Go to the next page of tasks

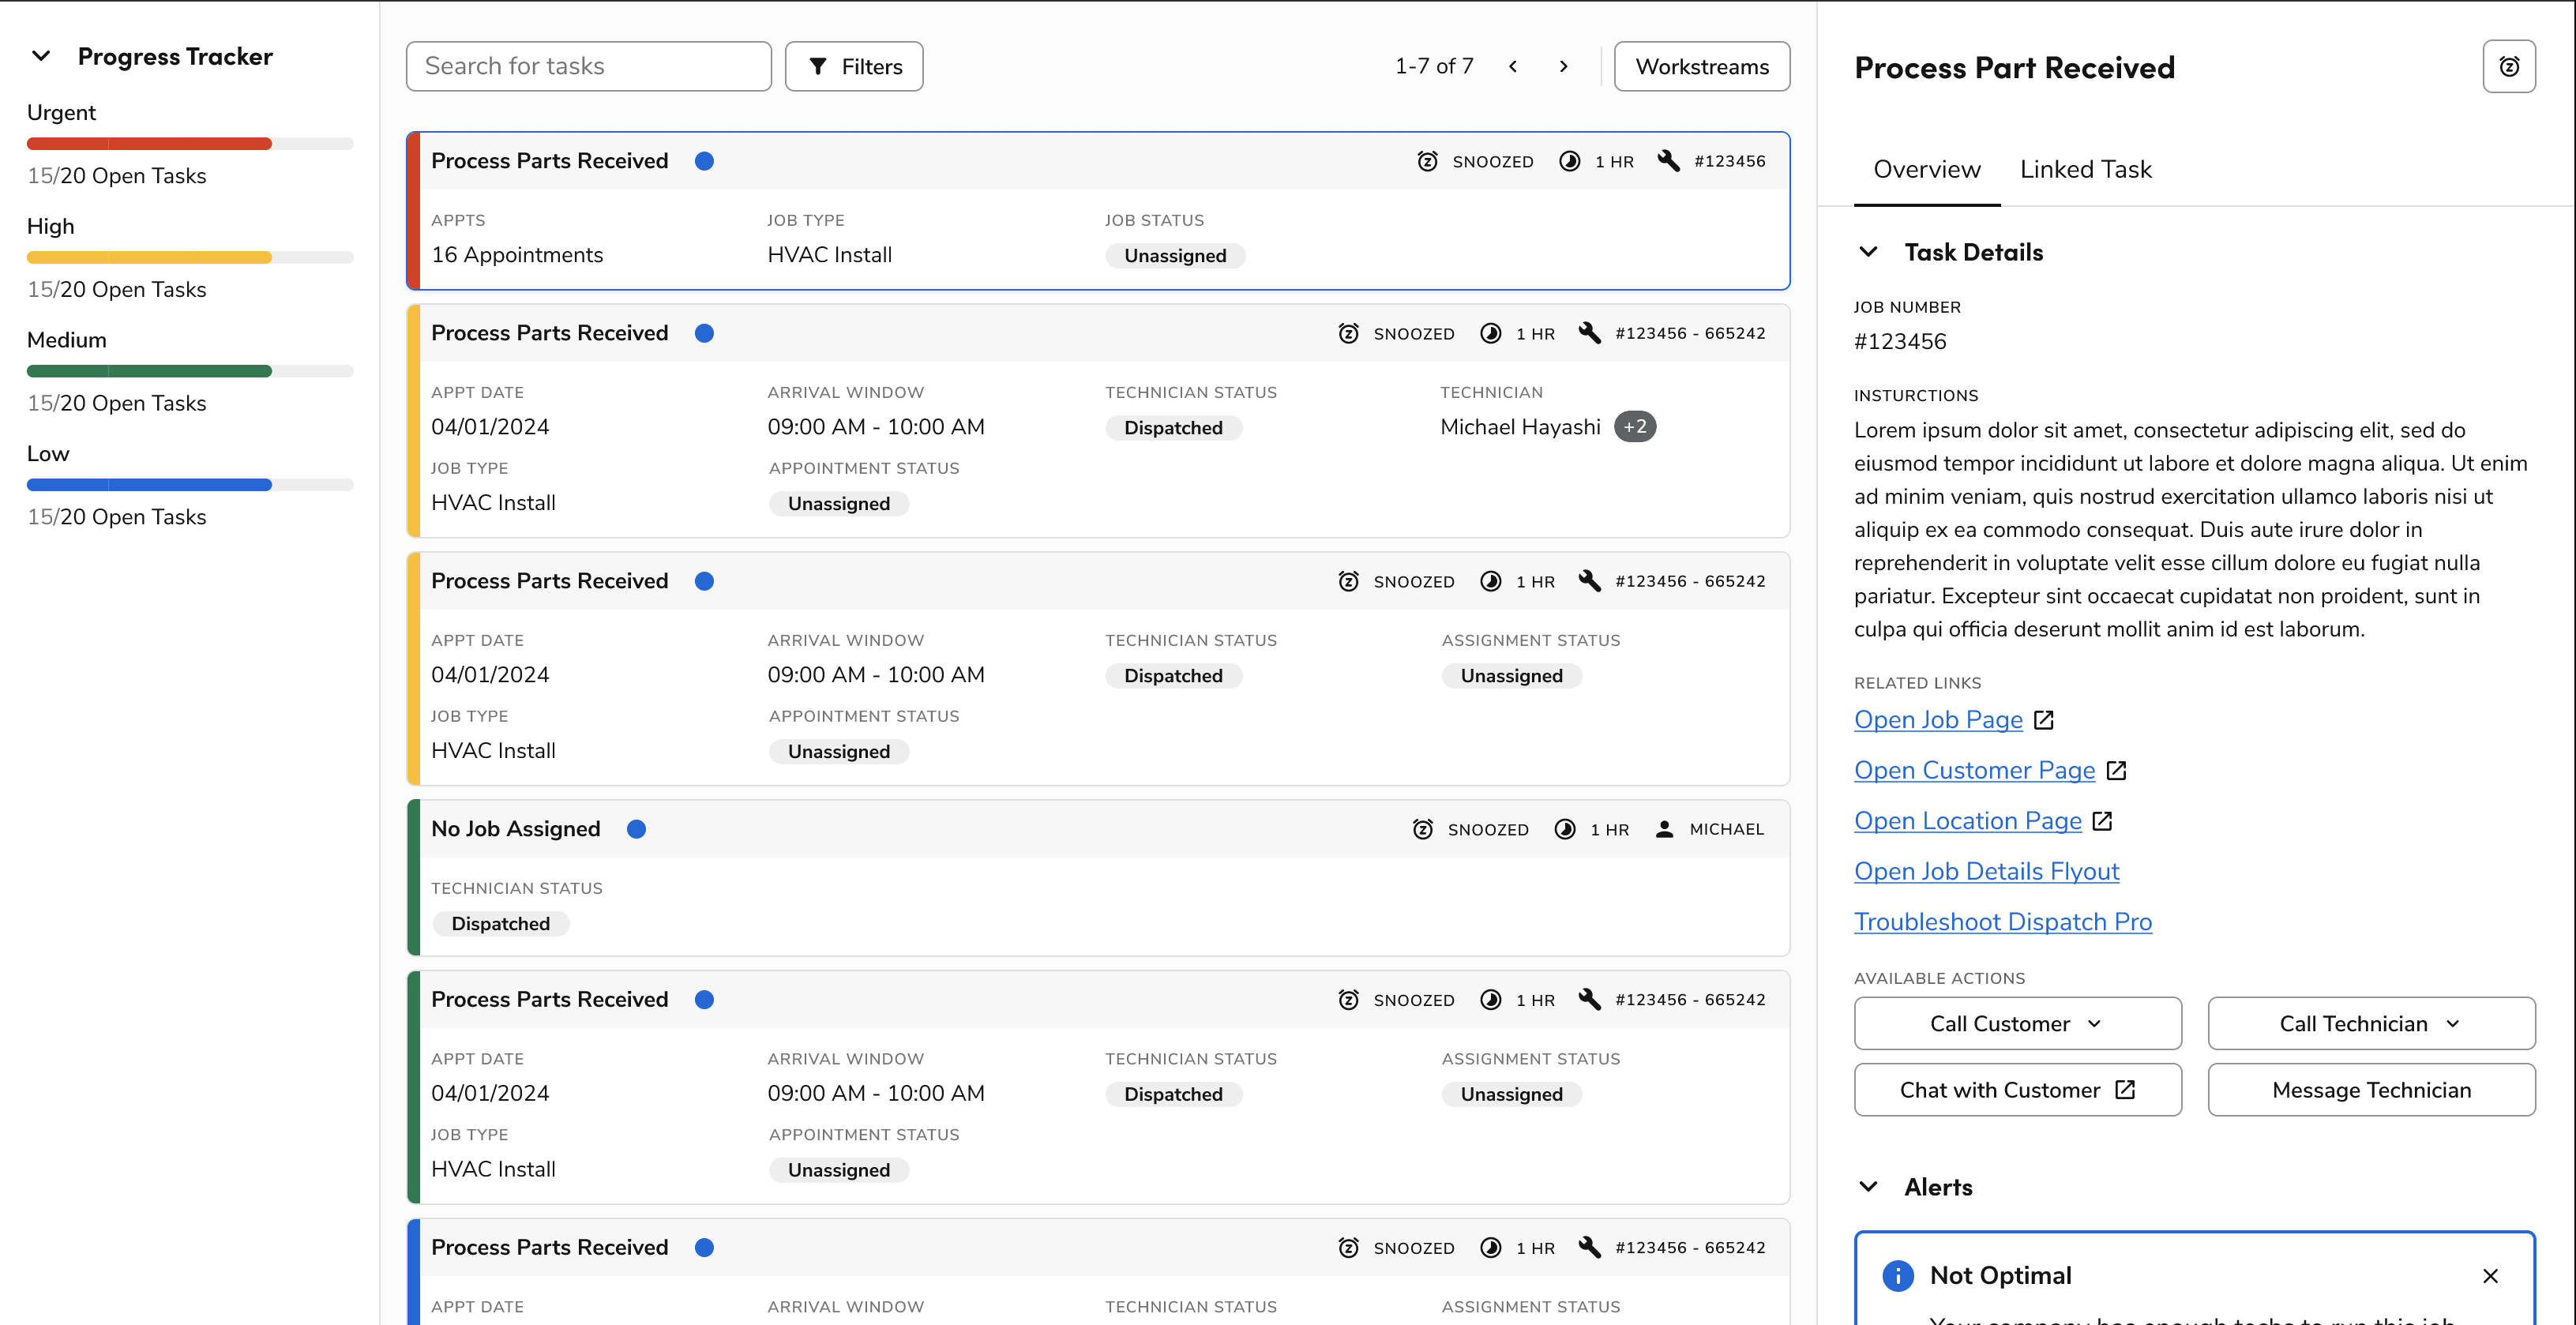click(1563, 67)
